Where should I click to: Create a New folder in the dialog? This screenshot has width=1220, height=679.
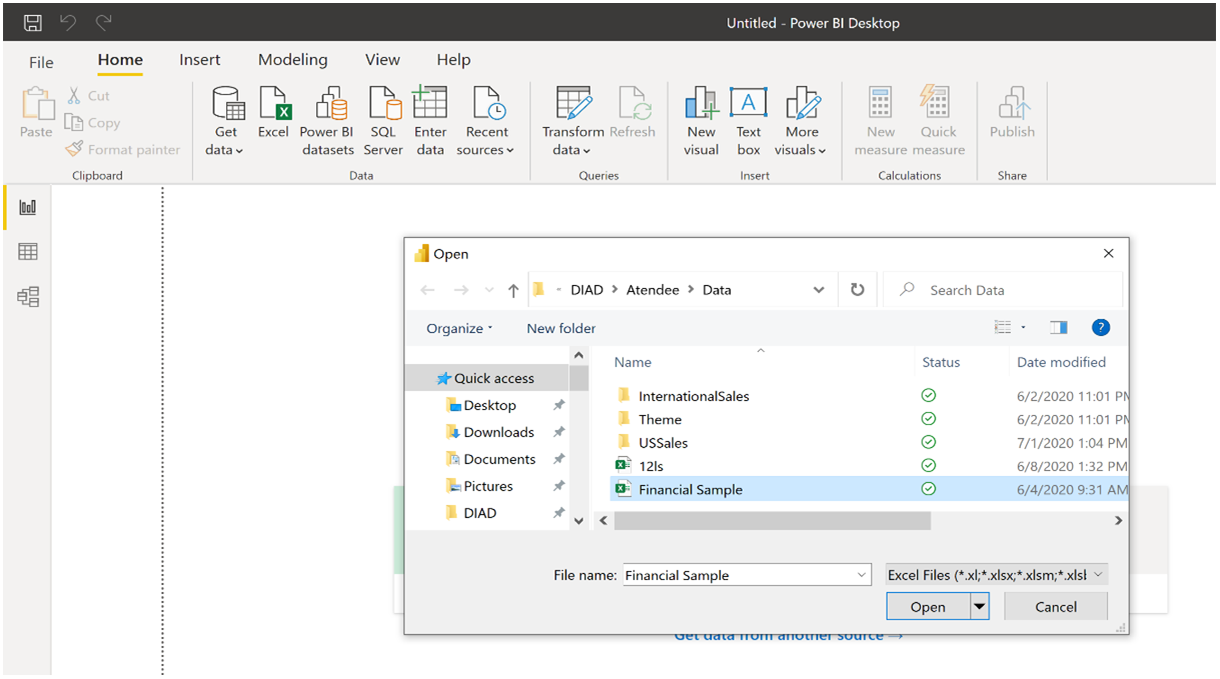(x=560, y=328)
